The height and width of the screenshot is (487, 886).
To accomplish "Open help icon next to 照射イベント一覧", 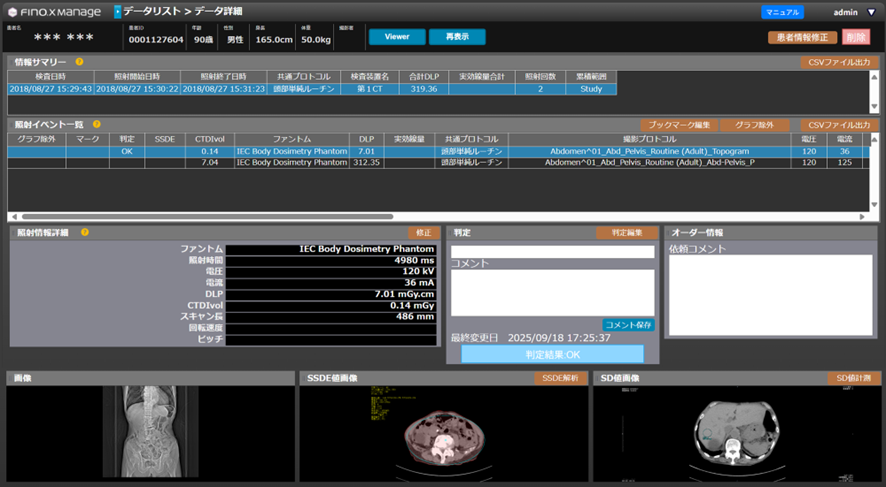I will (97, 124).
